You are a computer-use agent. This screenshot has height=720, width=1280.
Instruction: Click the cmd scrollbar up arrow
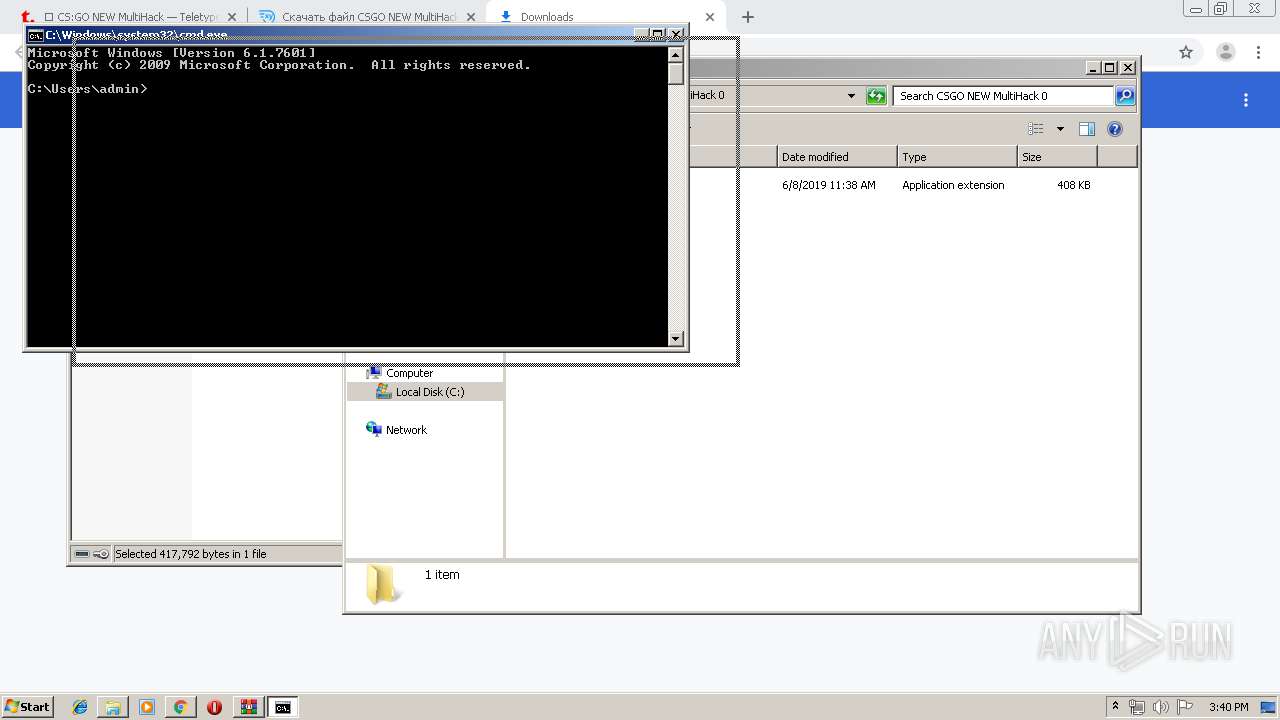point(676,54)
